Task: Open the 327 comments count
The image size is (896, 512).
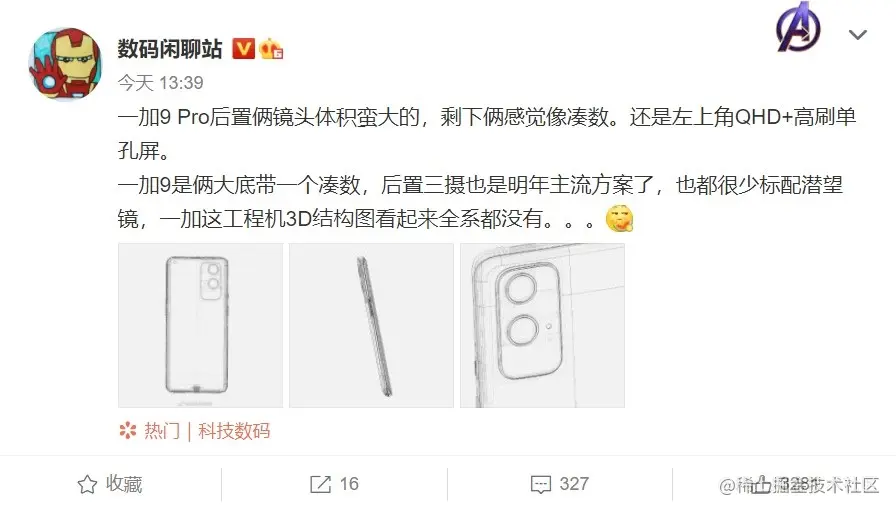Action: (x=574, y=484)
